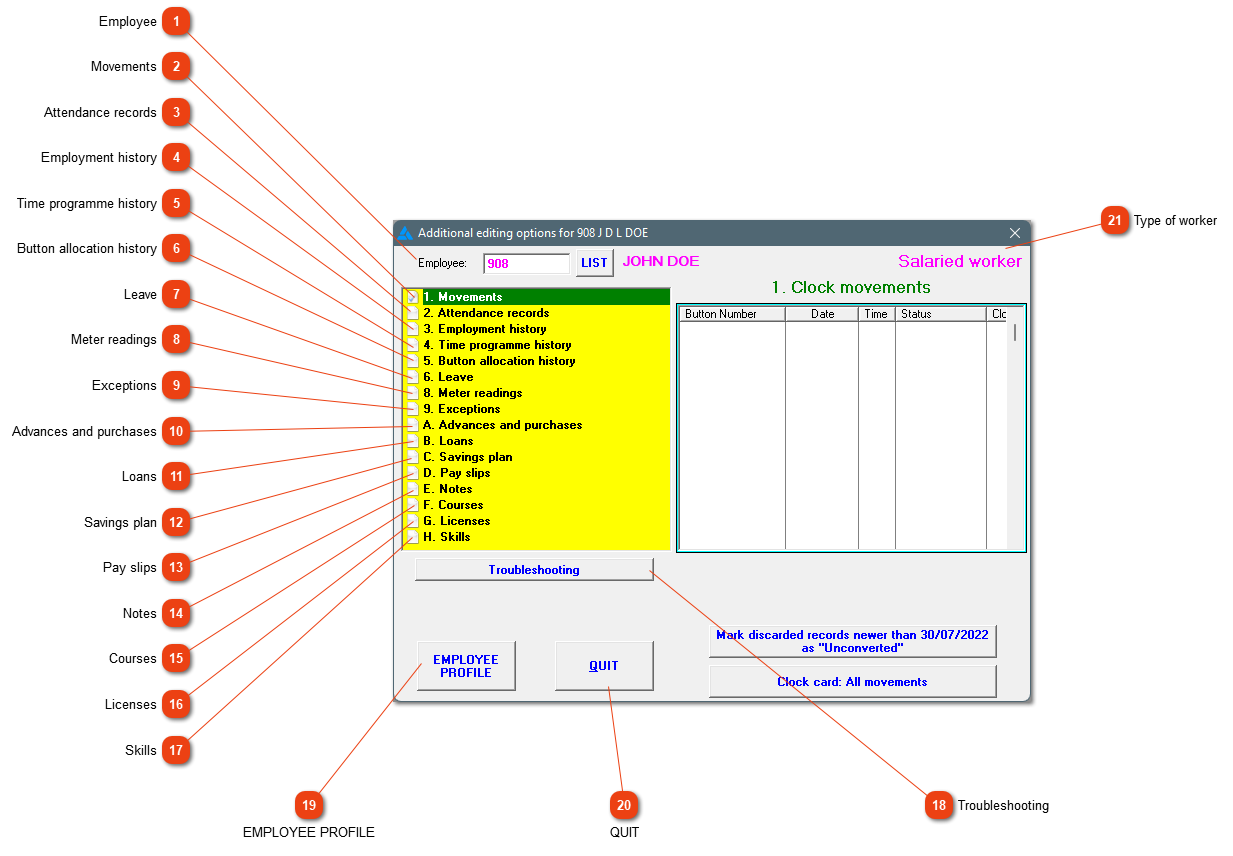This screenshot has width=1233, height=856.
Task: Click the 'Time' column header in the table
Action: [x=876, y=314]
